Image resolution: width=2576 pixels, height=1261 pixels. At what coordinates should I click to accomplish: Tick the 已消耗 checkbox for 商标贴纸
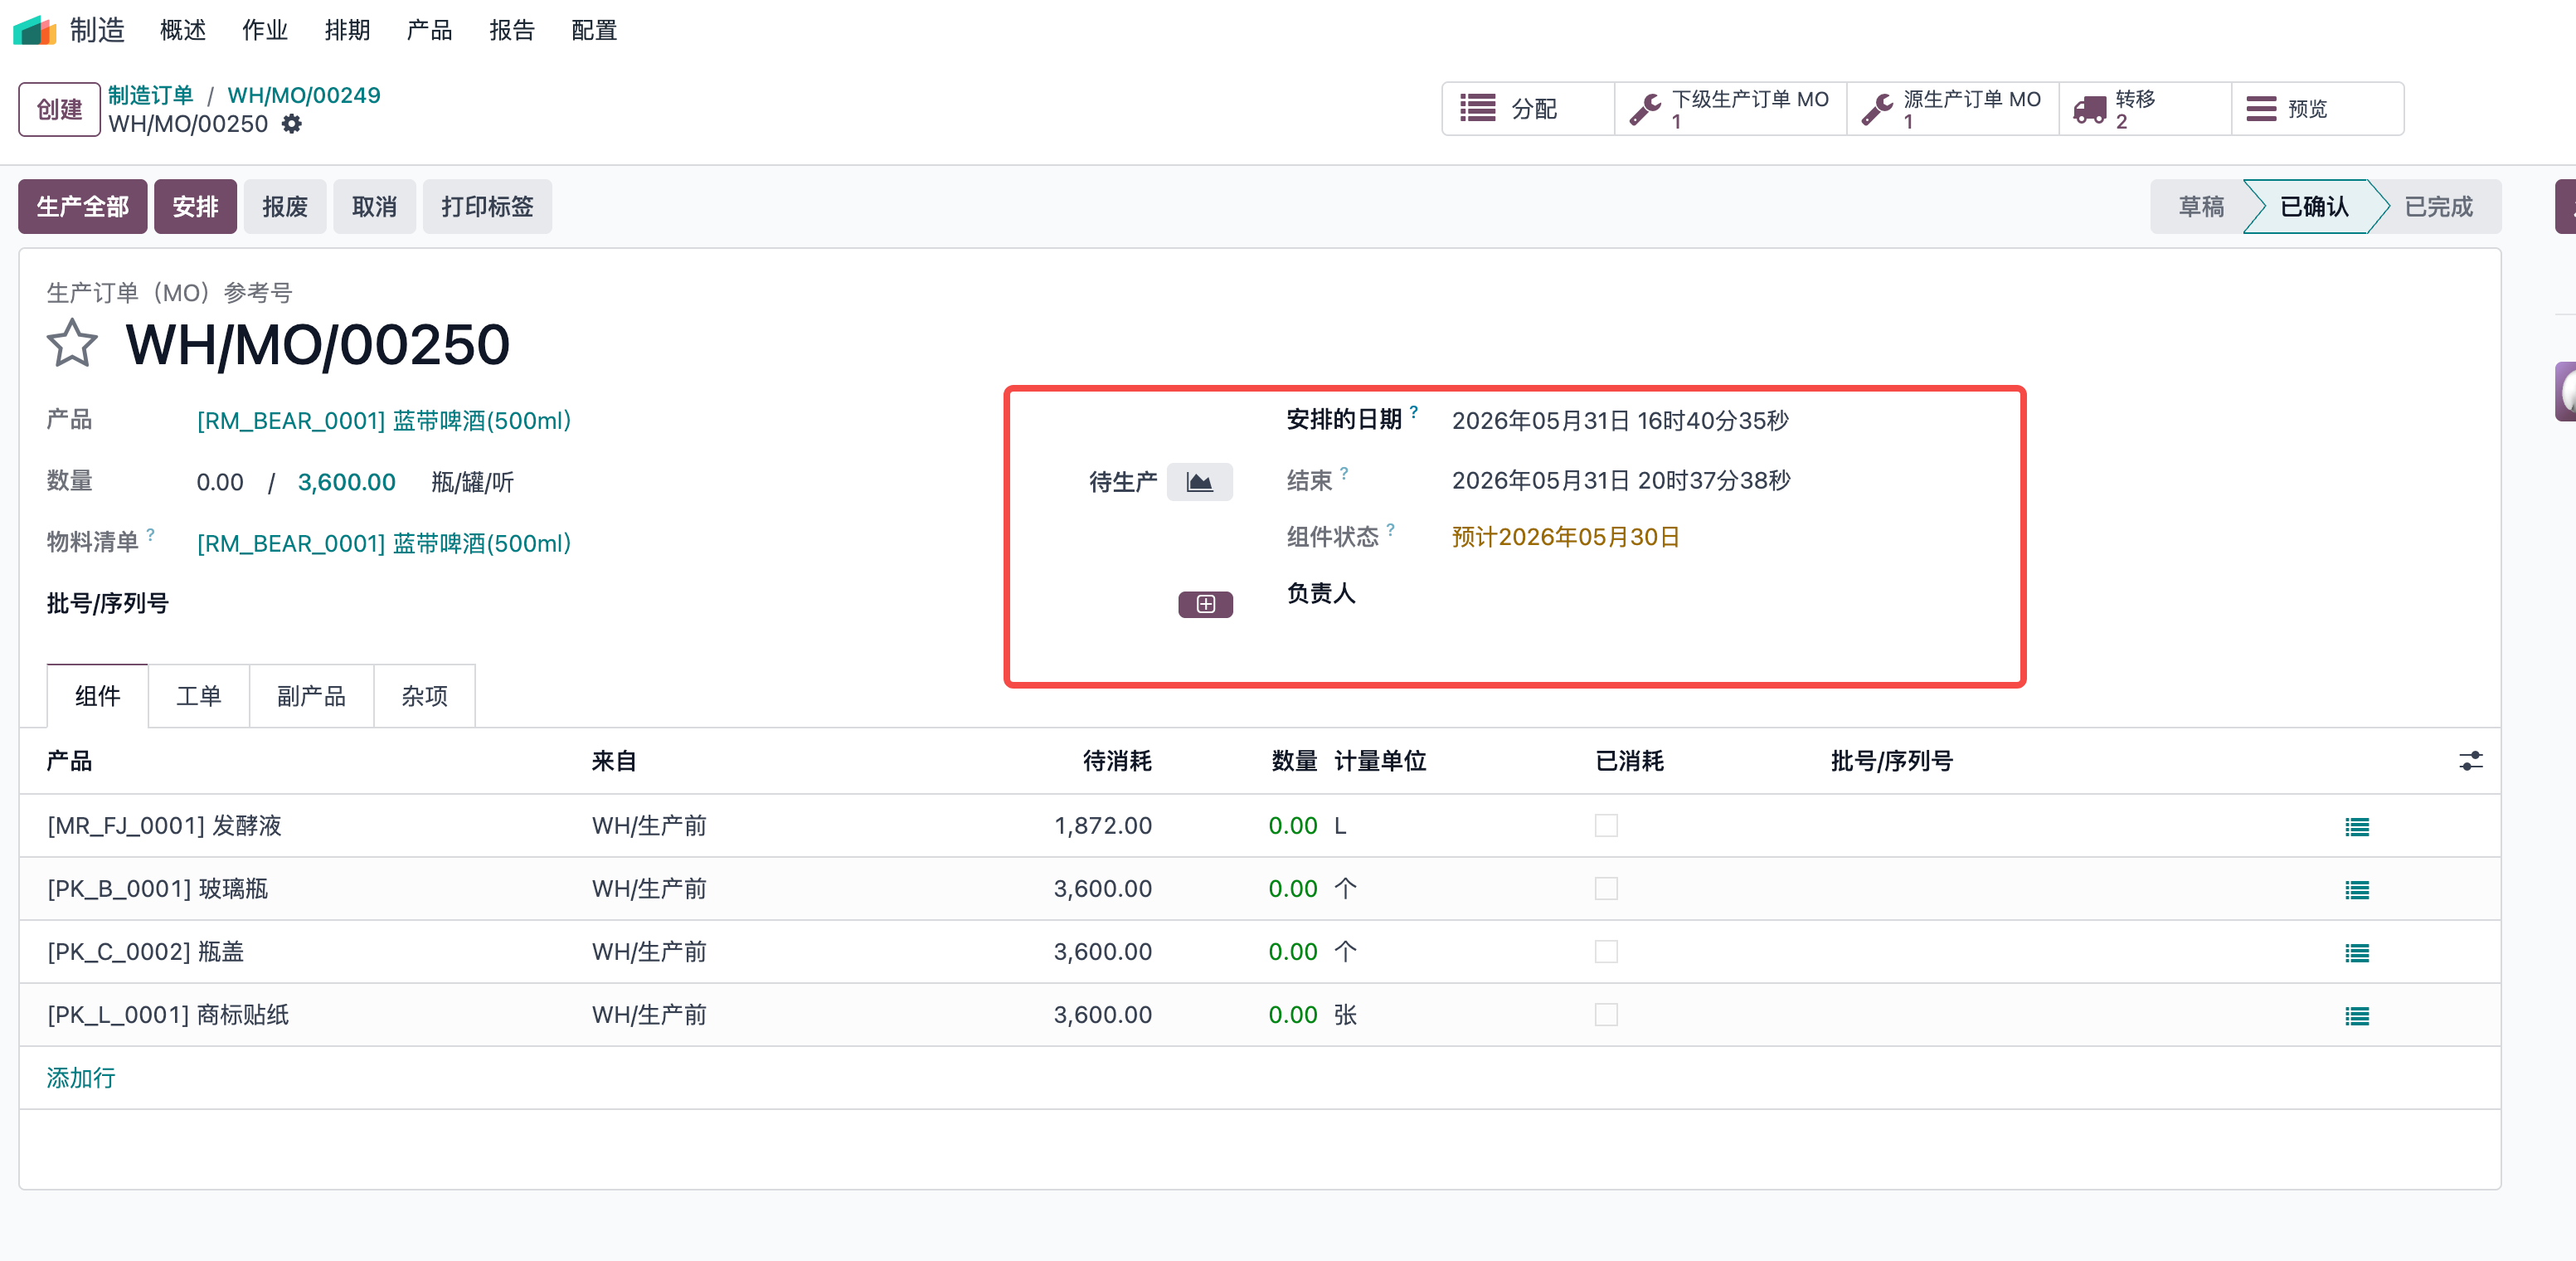pos(1606,1015)
